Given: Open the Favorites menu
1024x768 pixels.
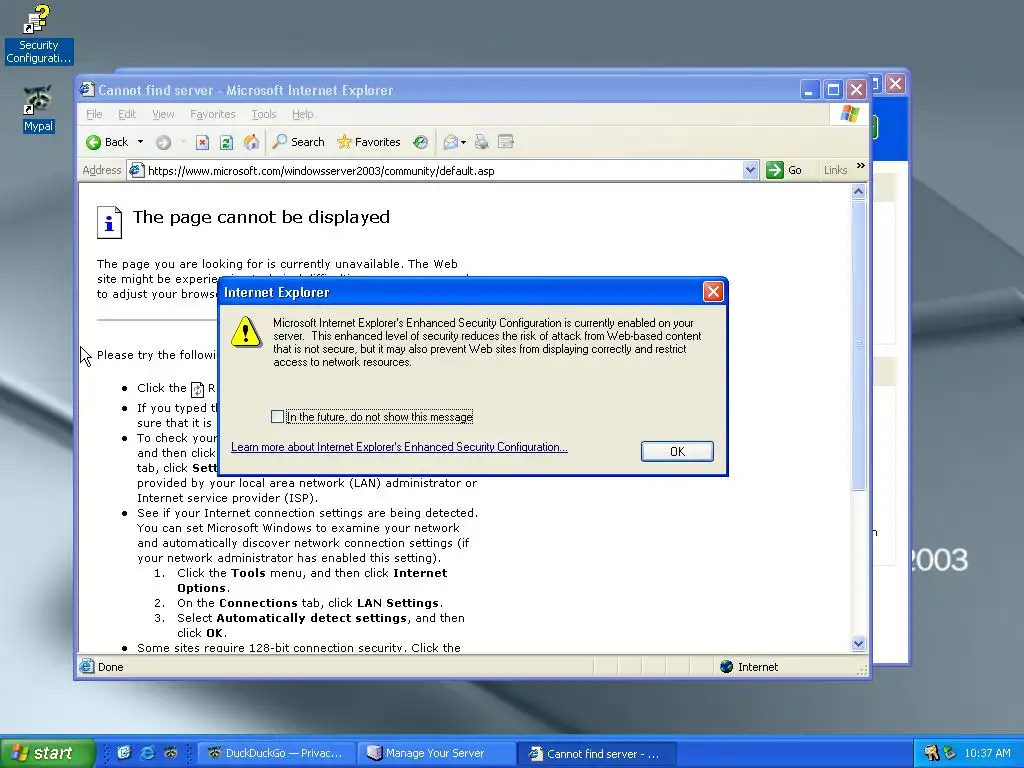Looking at the screenshot, I should (x=213, y=114).
